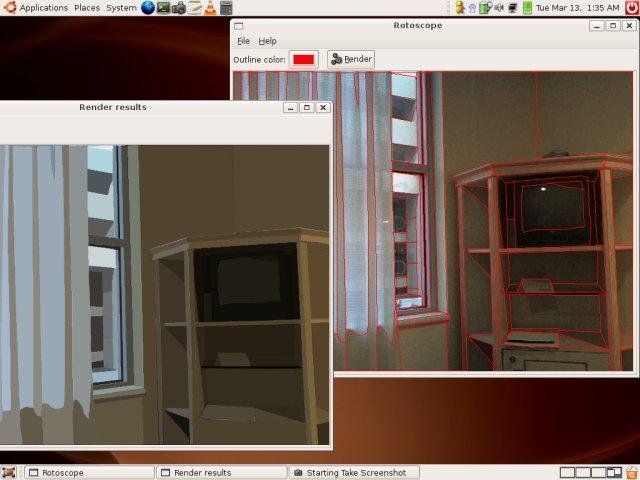Image resolution: width=640 pixels, height=480 pixels.
Task: Maximize the Render results window
Action: click(x=307, y=108)
